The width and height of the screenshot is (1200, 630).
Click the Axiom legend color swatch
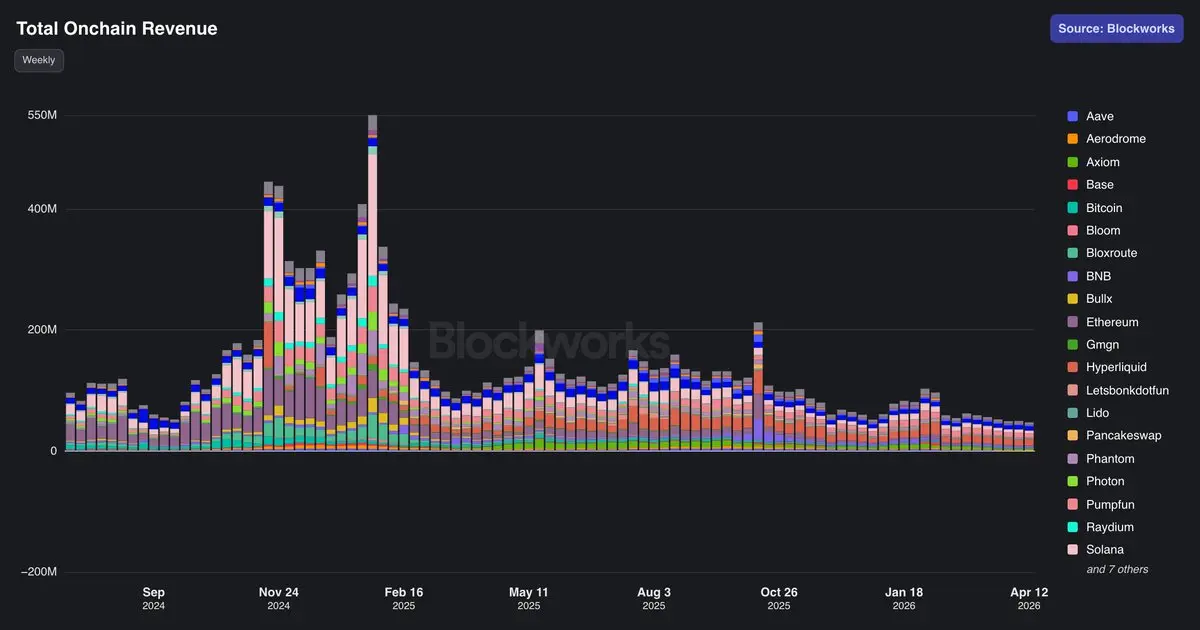point(1073,162)
